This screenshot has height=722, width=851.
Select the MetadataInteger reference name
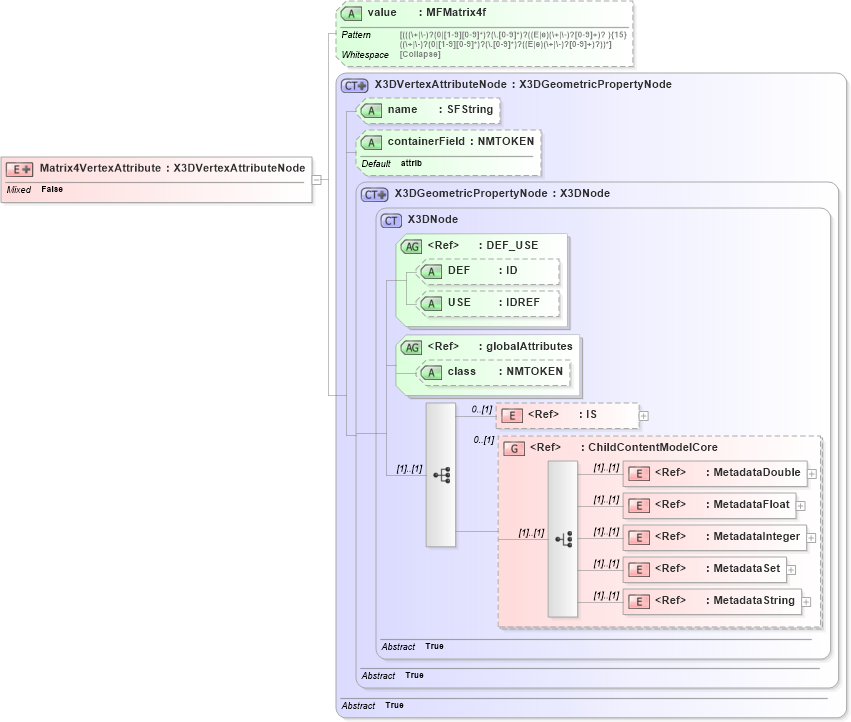click(757, 536)
